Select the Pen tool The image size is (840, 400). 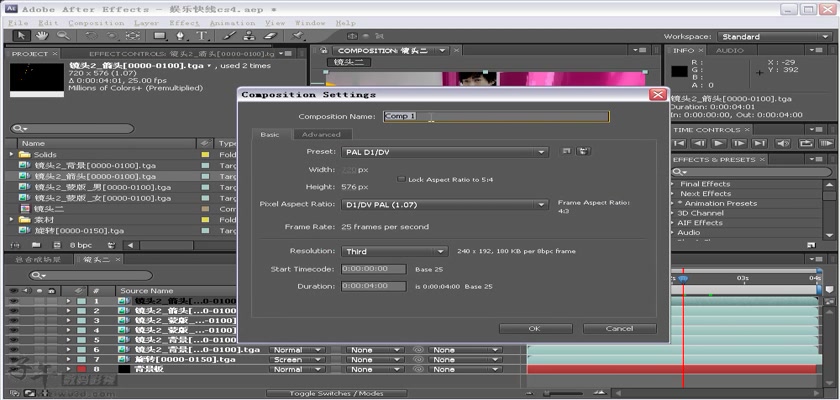tap(181, 36)
